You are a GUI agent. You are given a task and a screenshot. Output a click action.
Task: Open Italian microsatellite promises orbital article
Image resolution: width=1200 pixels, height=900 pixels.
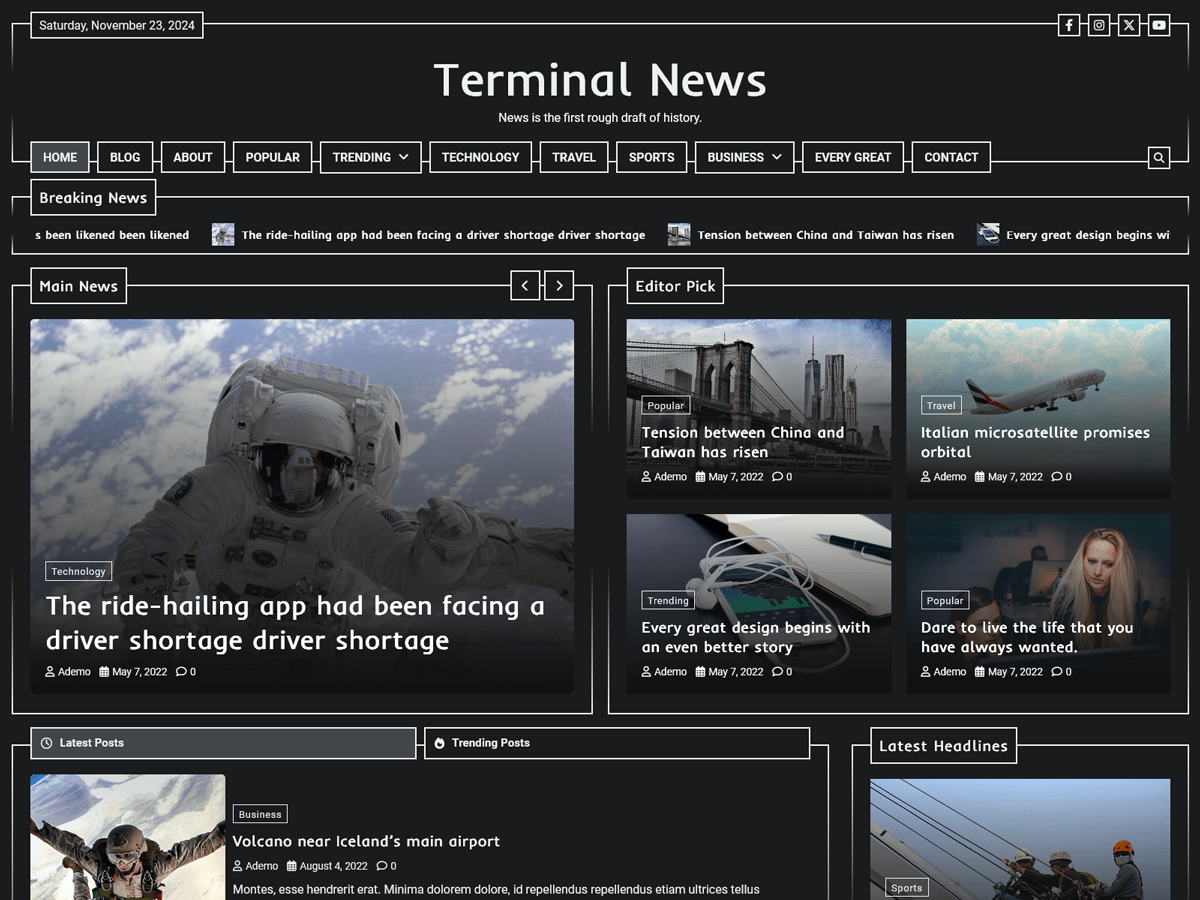pos(1035,442)
